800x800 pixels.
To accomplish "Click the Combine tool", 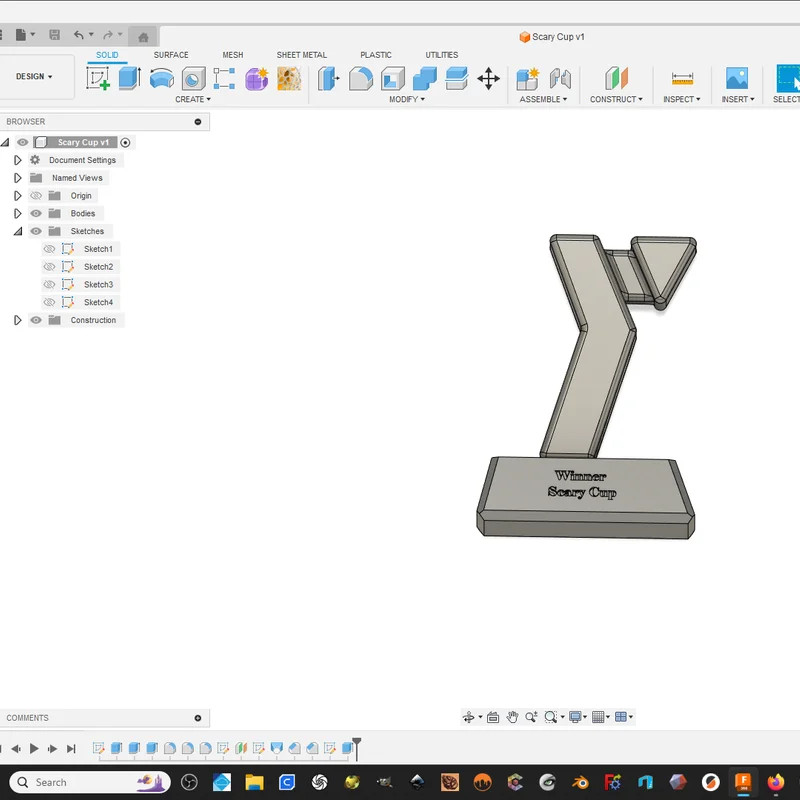I will click(x=424, y=79).
